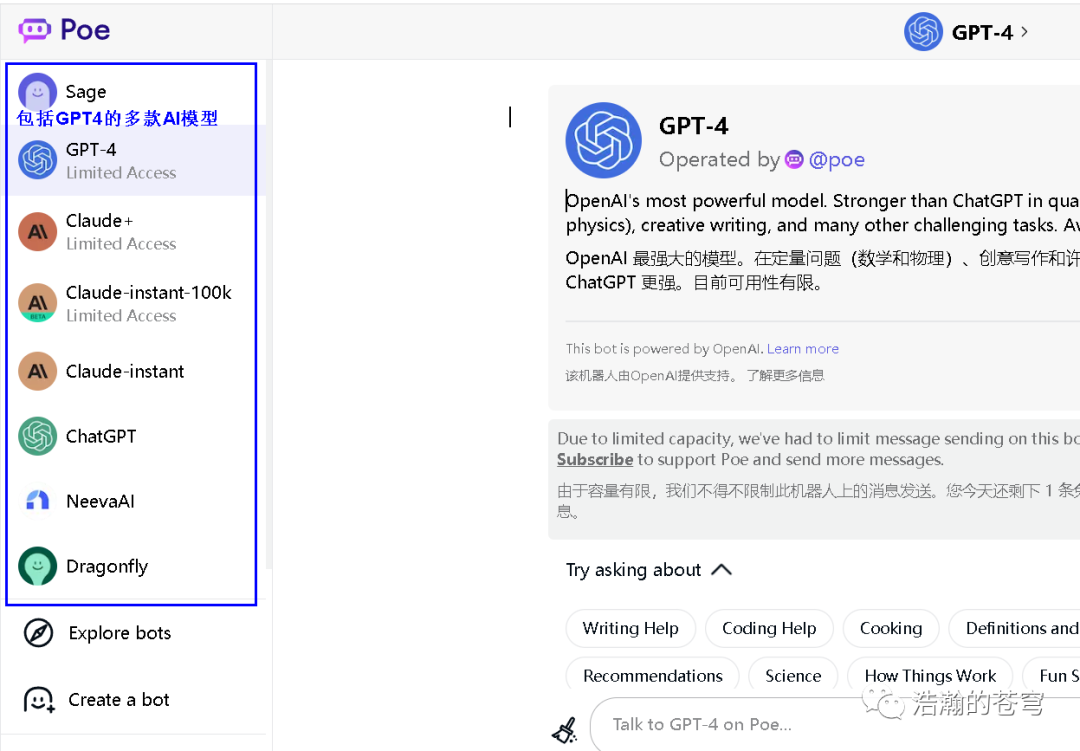The height and width of the screenshot is (751, 1080).
Task: Follow the Subscribe link
Action: [595, 460]
